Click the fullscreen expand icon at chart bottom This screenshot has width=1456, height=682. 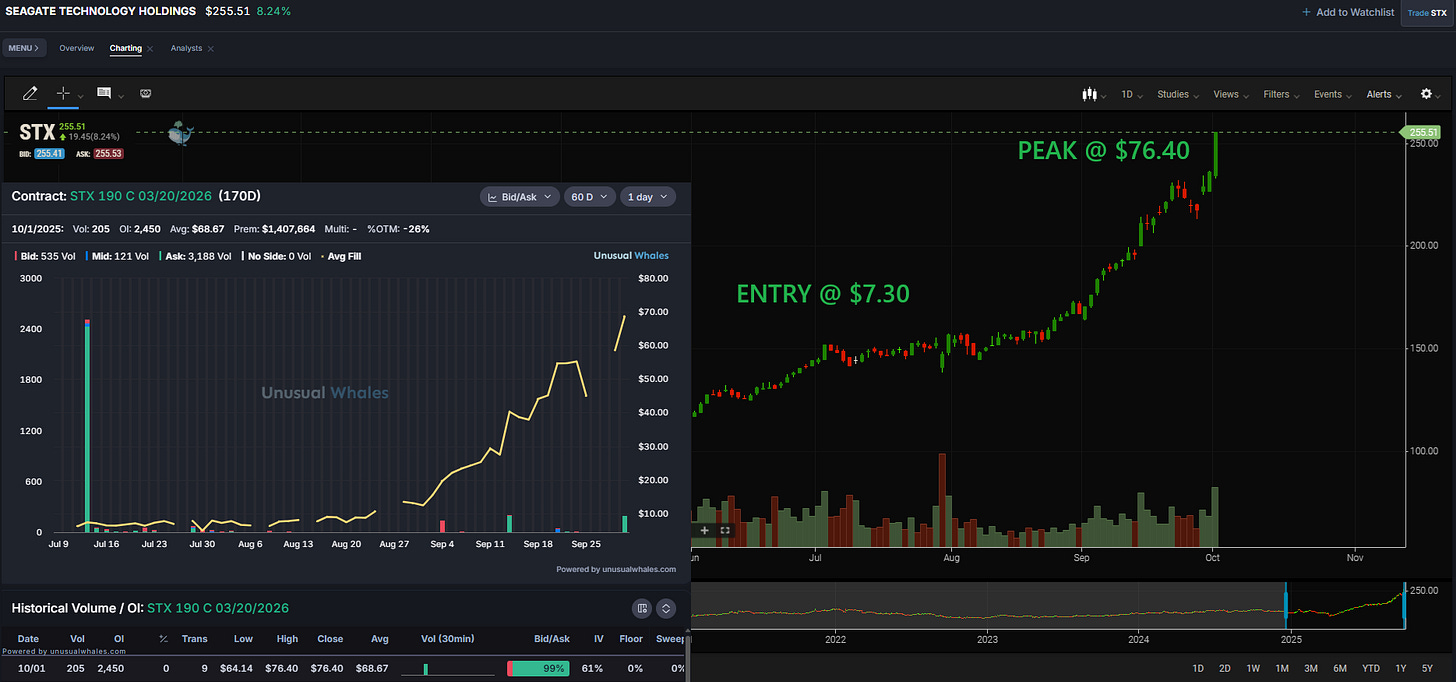tap(725, 530)
